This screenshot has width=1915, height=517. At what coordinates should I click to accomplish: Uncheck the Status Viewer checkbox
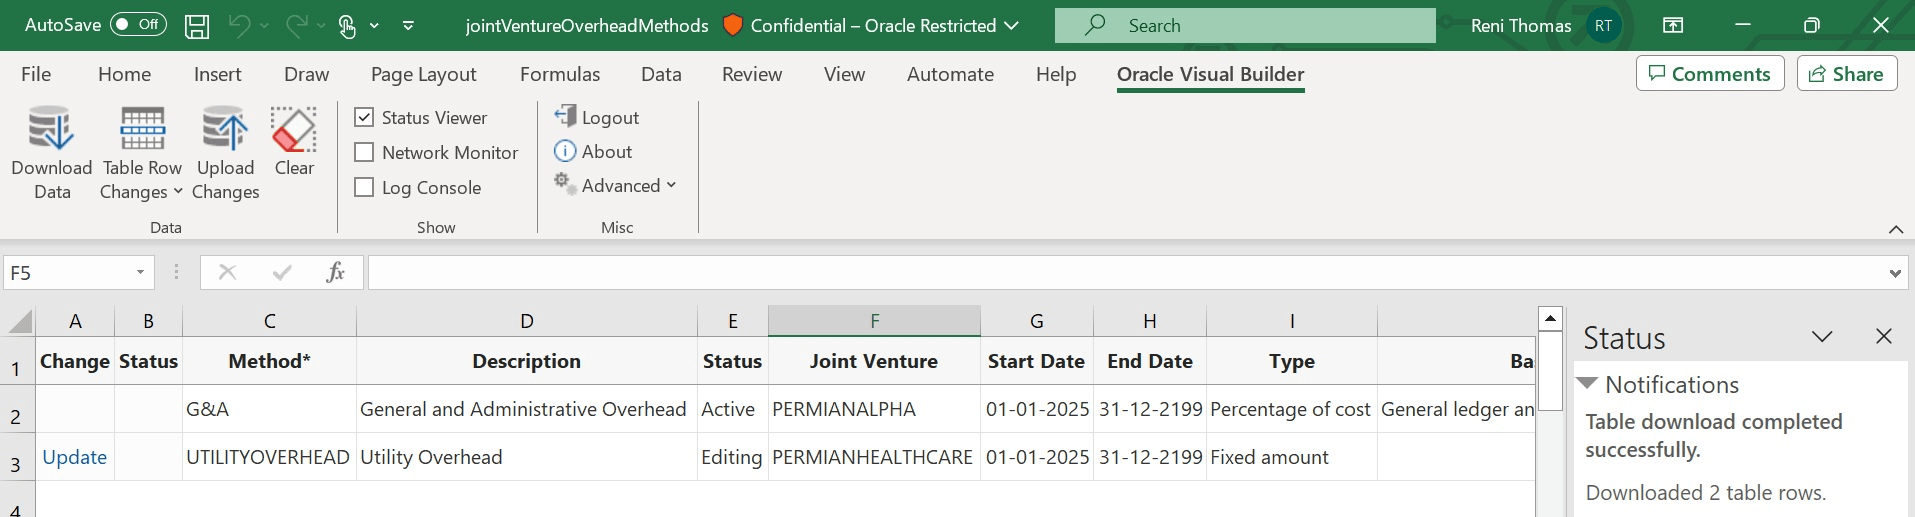[x=365, y=118]
